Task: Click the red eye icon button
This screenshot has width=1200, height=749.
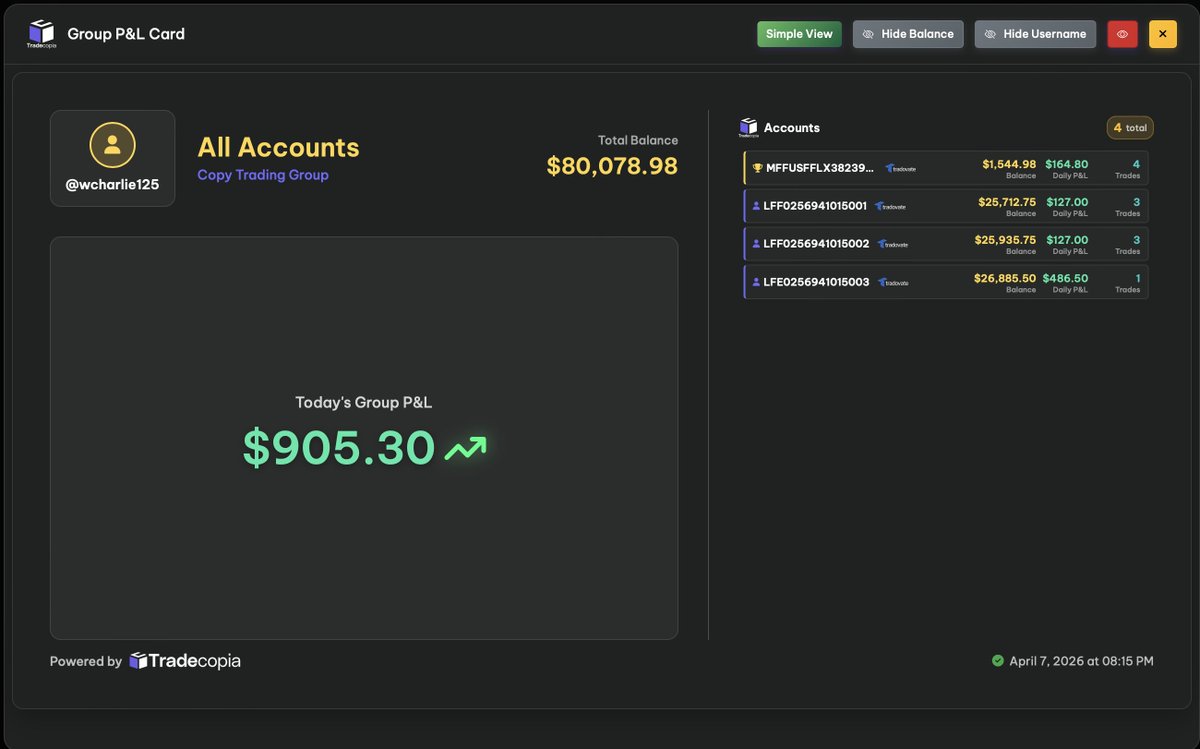Action: point(1122,34)
